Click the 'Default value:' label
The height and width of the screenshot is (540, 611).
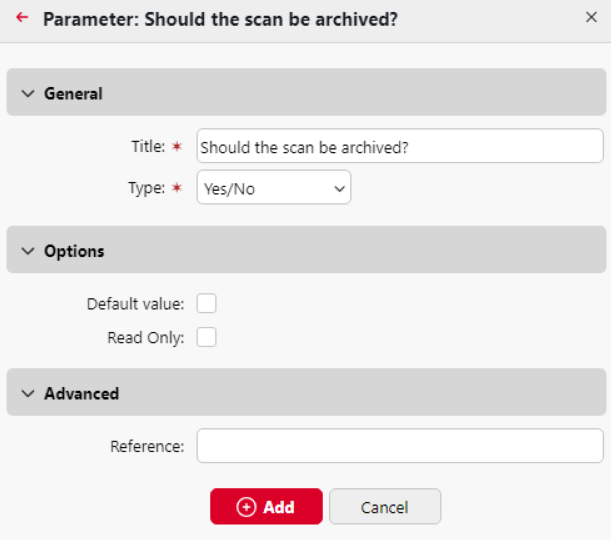coord(135,303)
